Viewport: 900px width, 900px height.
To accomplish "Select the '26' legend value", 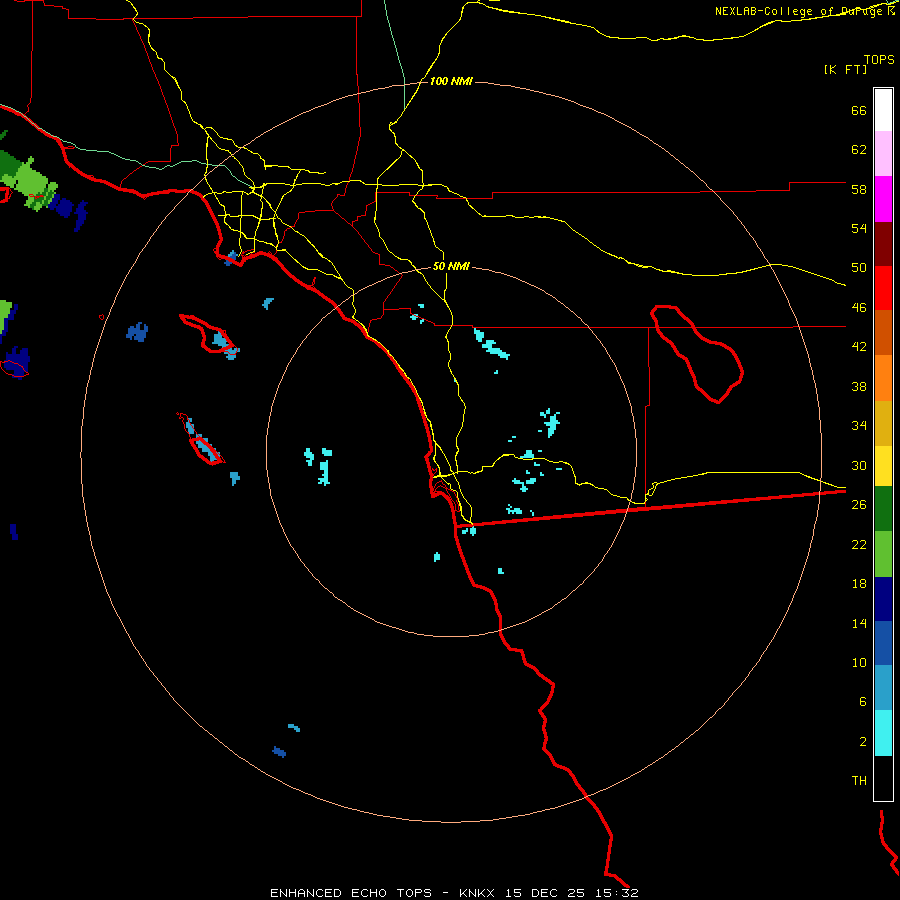I will pyautogui.click(x=859, y=505).
